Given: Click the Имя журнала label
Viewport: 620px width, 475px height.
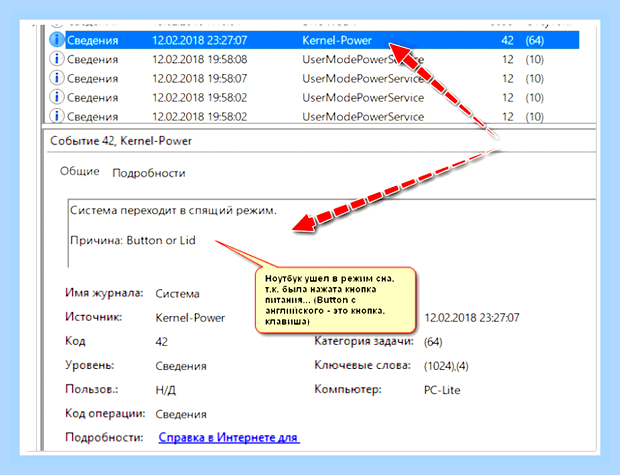Looking at the screenshot, I should (104, 293).
